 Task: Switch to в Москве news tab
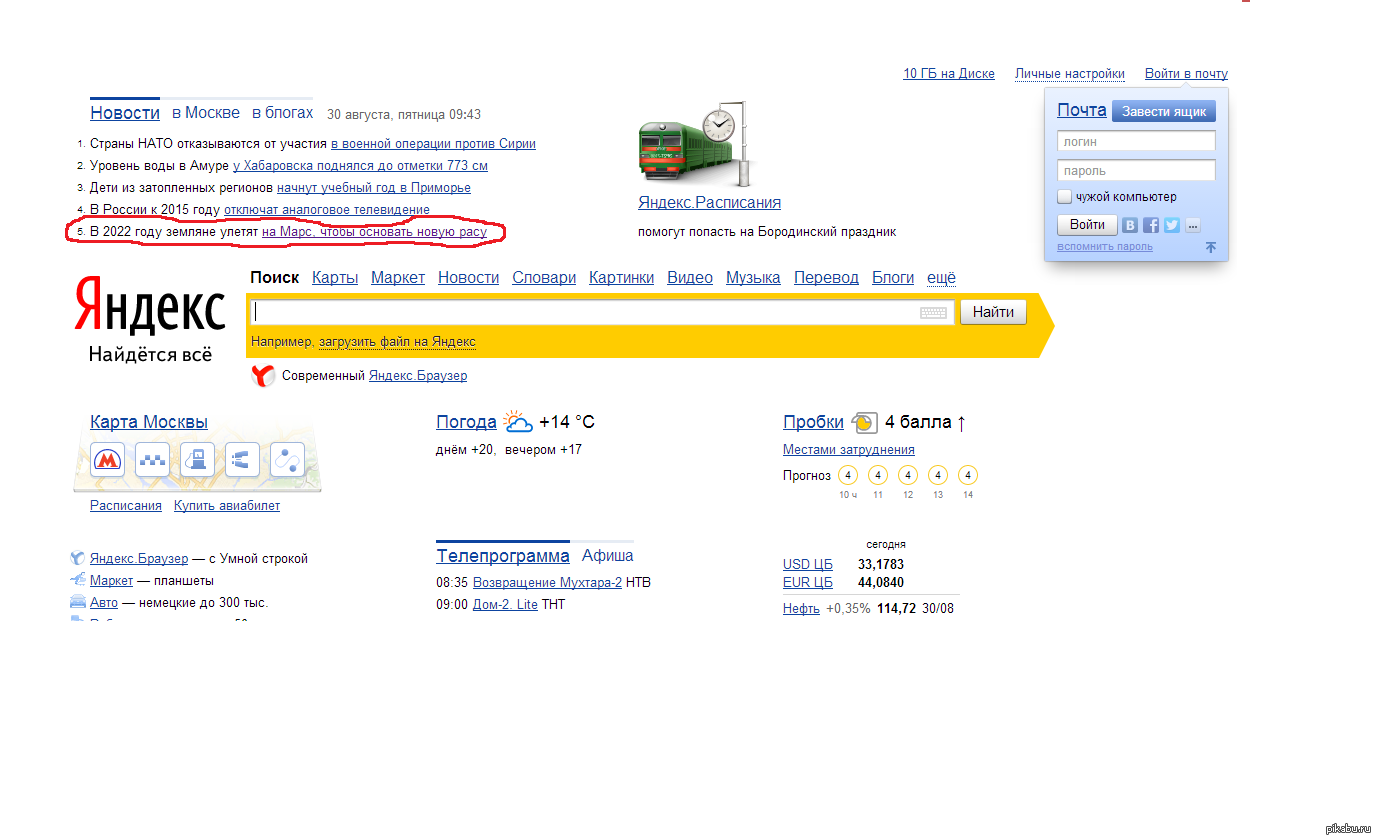pyautogui.click(x=206, y=113)
